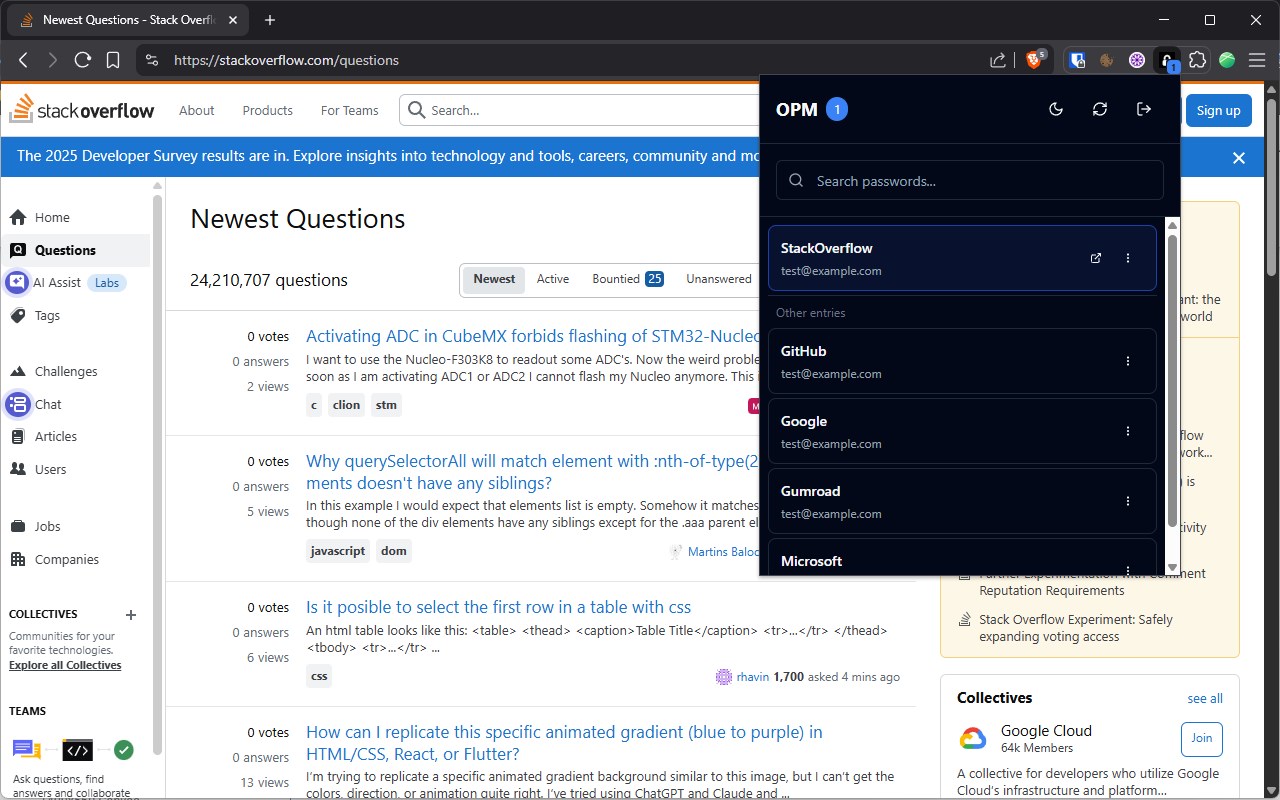Dismiss the Developer Survey banner

tap(1239, 158)
